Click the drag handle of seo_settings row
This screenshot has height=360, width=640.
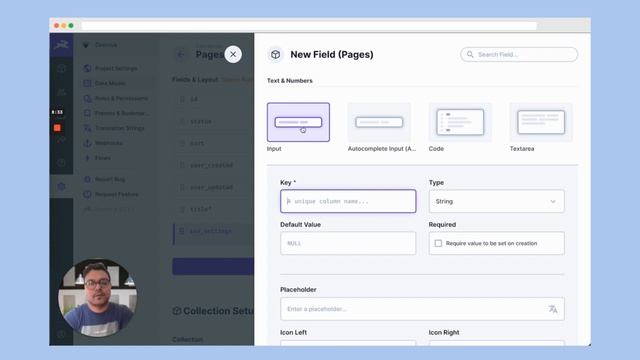(x=182, y=231)
